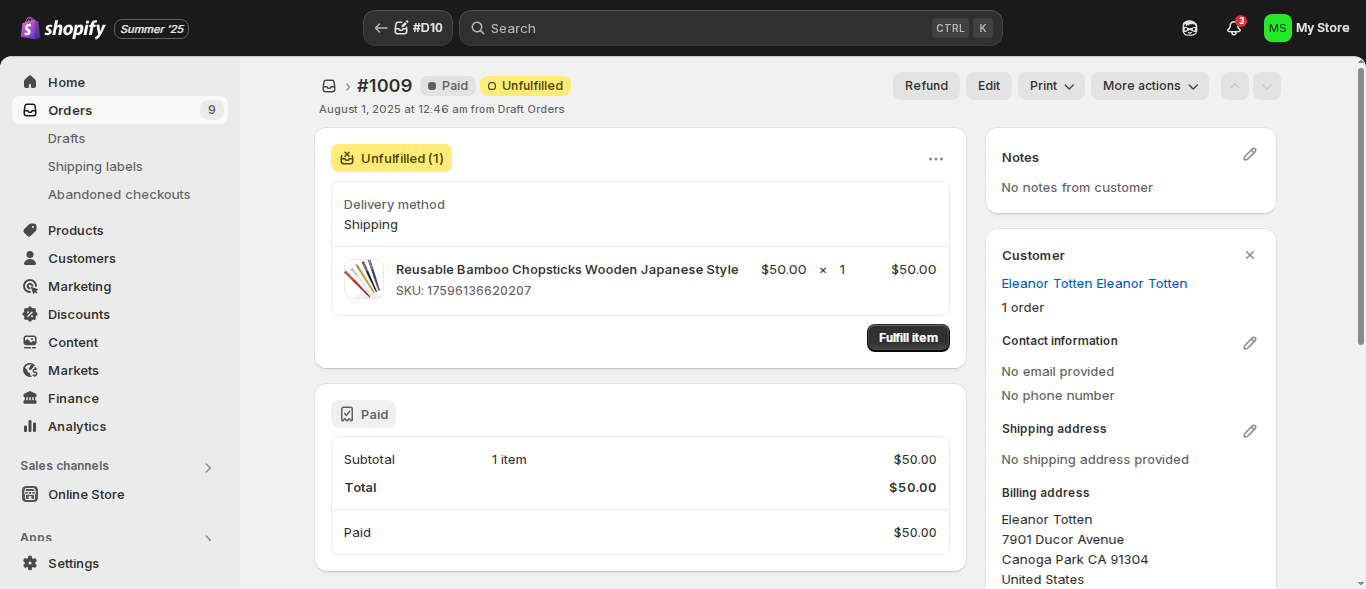Go back using the #D10 arrow button
The width and height of the screenshot is (1366, 589).
408,28
